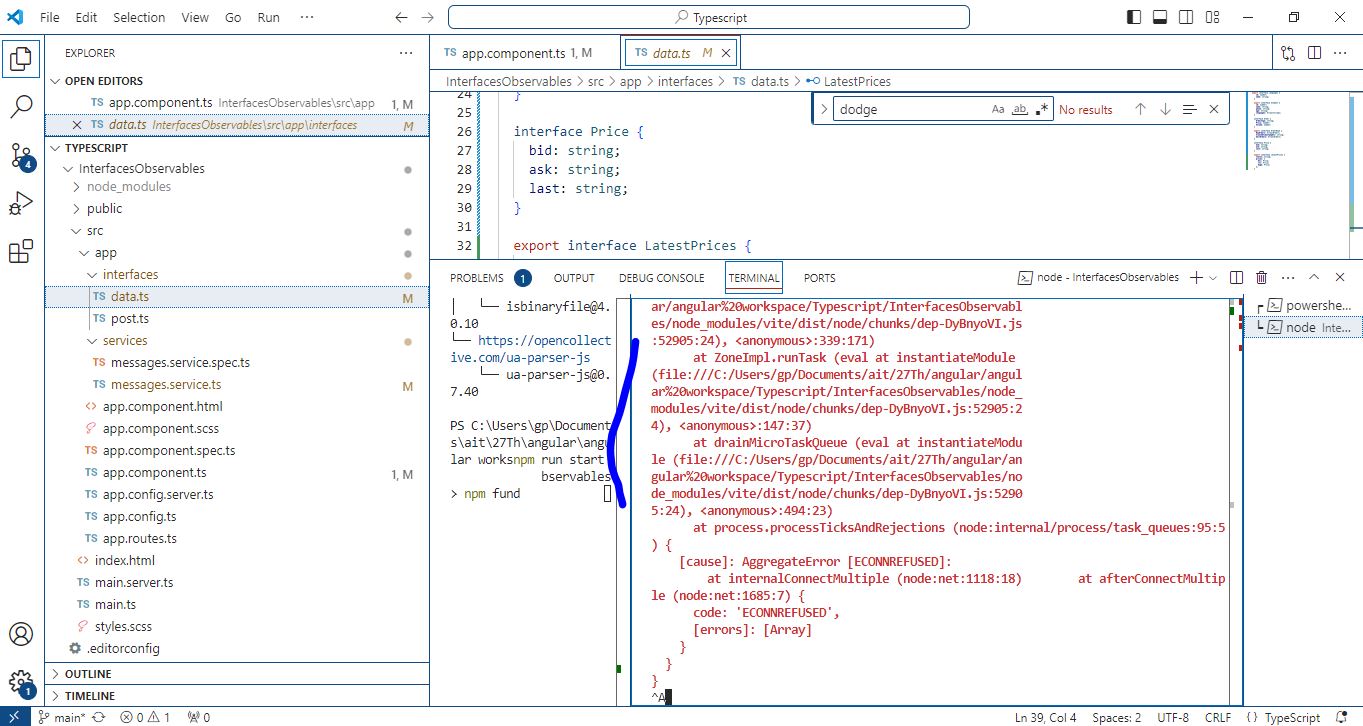
Task: Switch to the Problems panel tab
Action: pyautogui.click(x=477, y=278)
